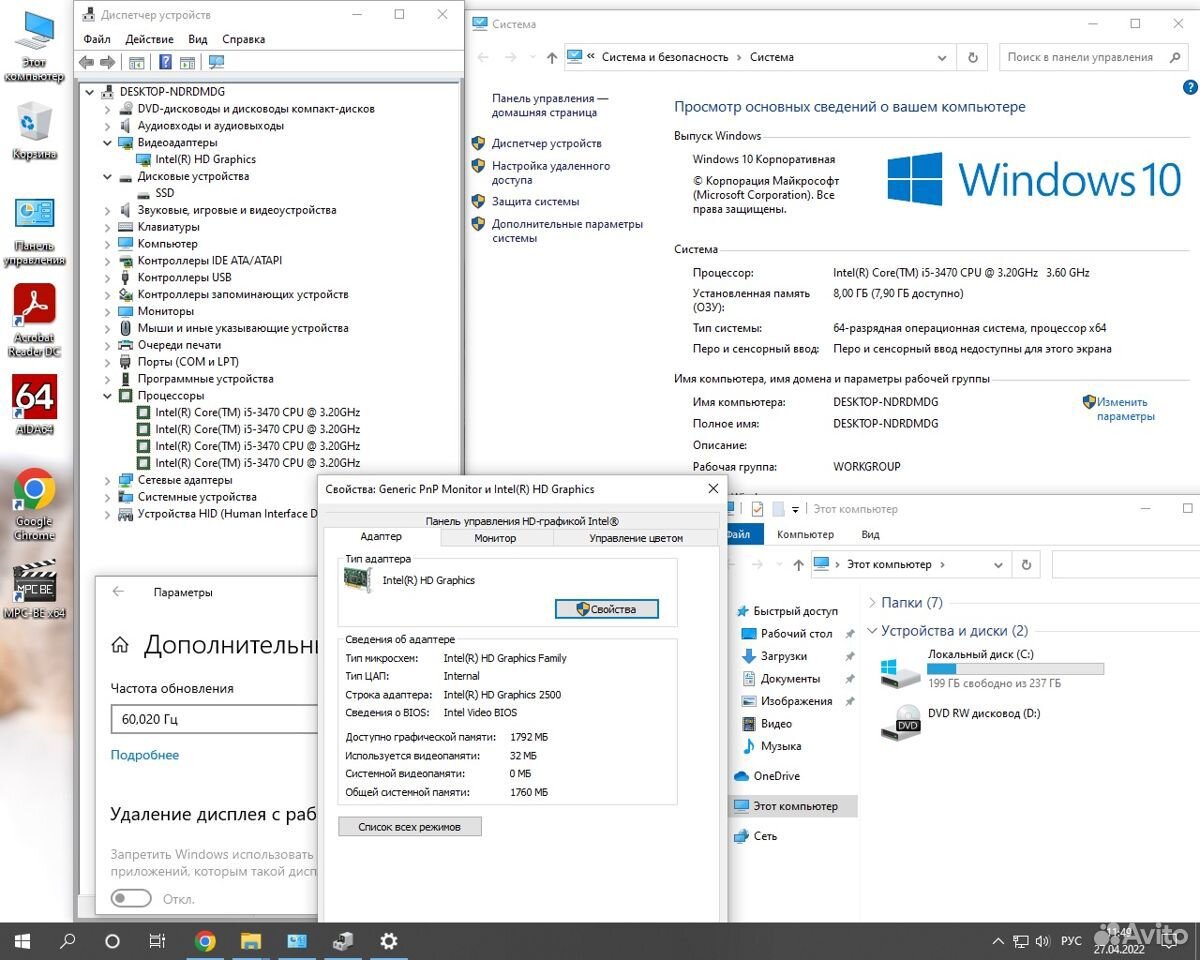Open Панель управления HD-графикой Intel tab
Image resolution: width=1200 pixels, height=960 pixels.
click(x=522, y=521)
